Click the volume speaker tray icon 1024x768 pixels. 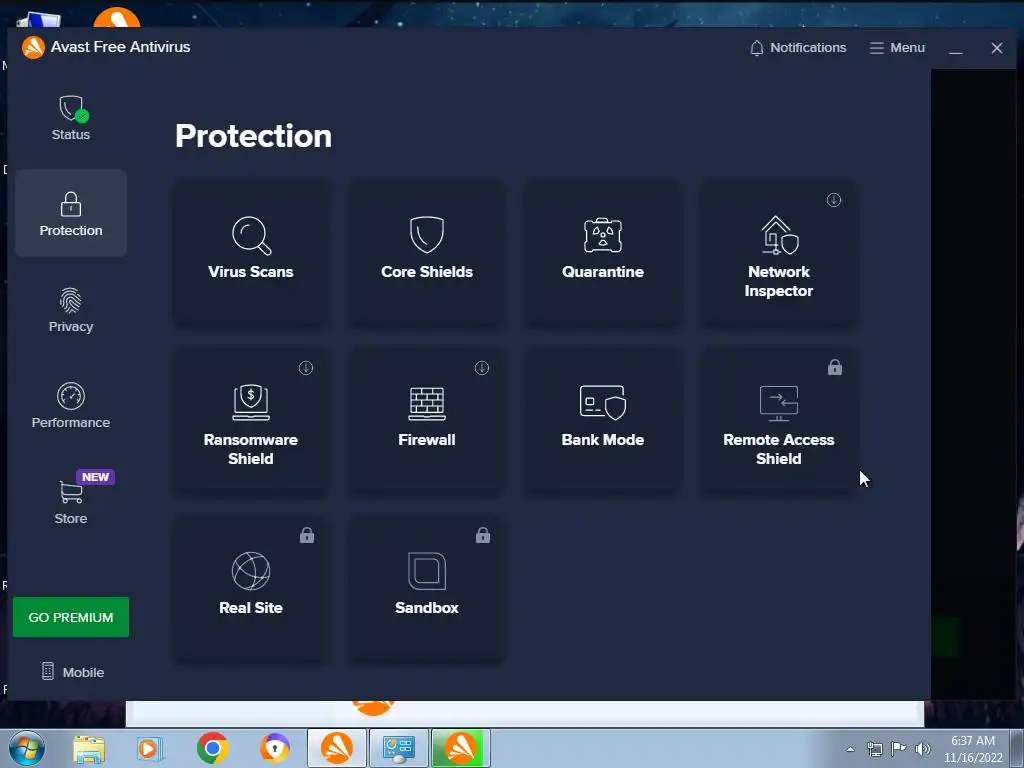[923, 749]
